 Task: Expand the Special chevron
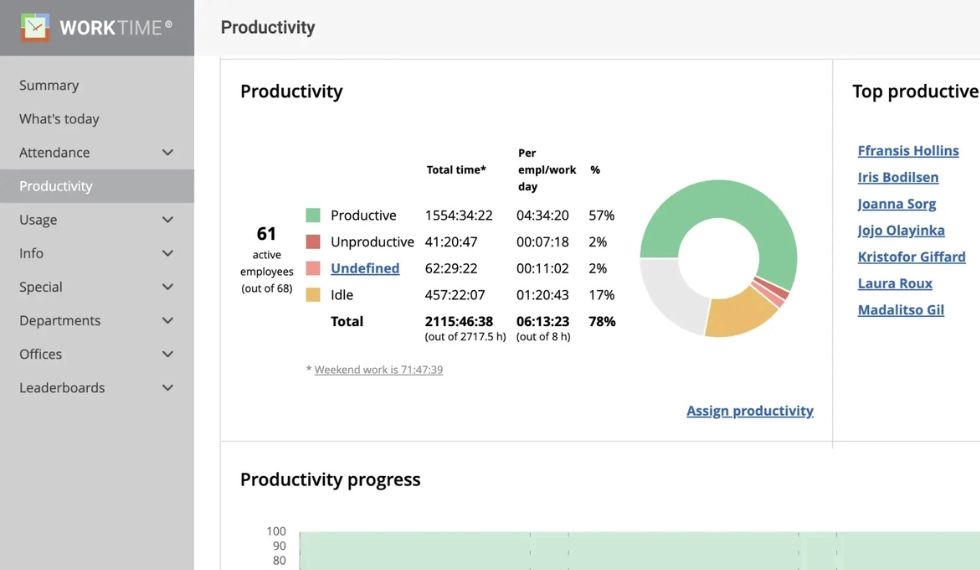point(168,287)
